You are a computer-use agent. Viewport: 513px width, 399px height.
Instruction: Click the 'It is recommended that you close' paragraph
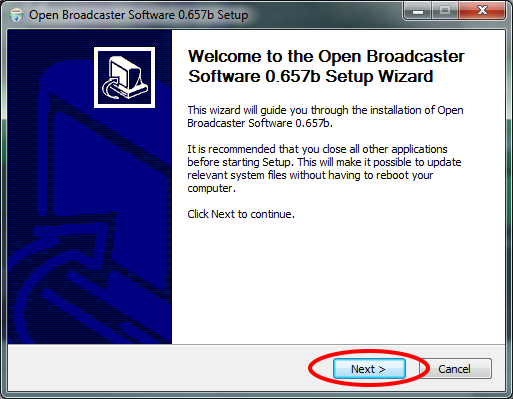point(324,169)
